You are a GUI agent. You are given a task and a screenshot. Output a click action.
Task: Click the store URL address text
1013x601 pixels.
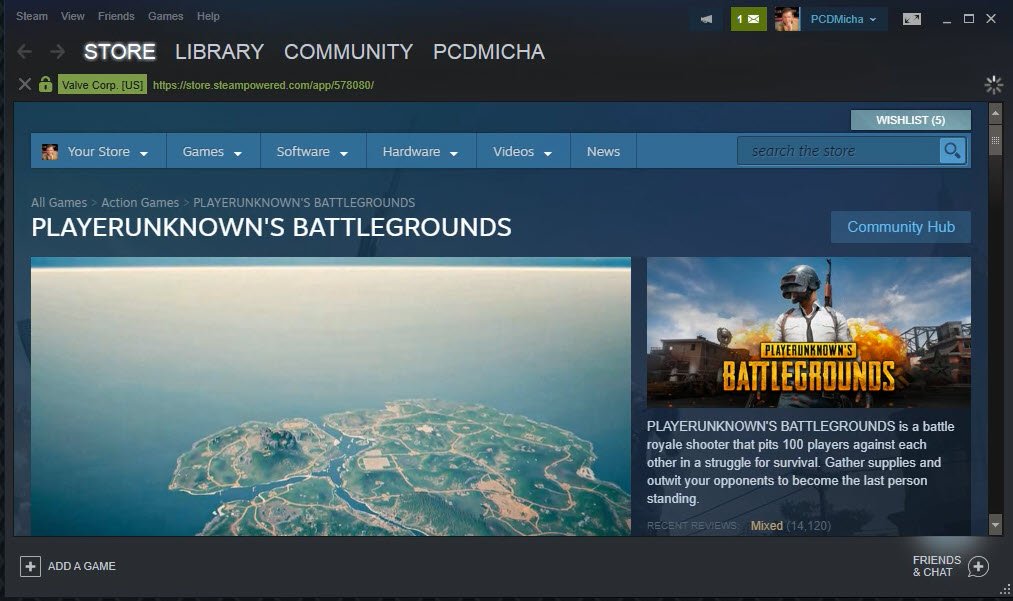point(264,85)
